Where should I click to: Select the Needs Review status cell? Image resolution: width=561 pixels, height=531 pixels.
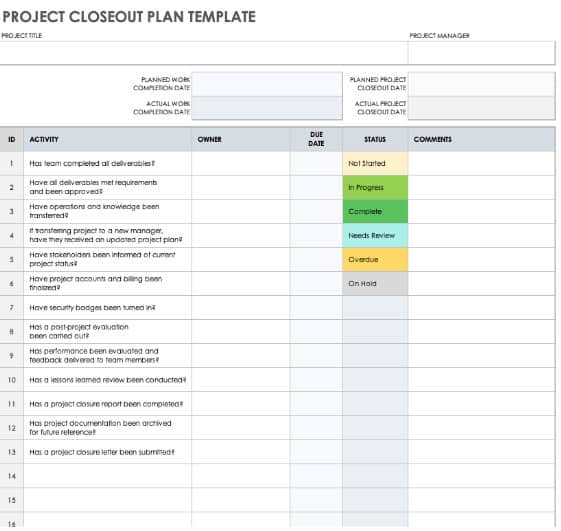(375, 235)
